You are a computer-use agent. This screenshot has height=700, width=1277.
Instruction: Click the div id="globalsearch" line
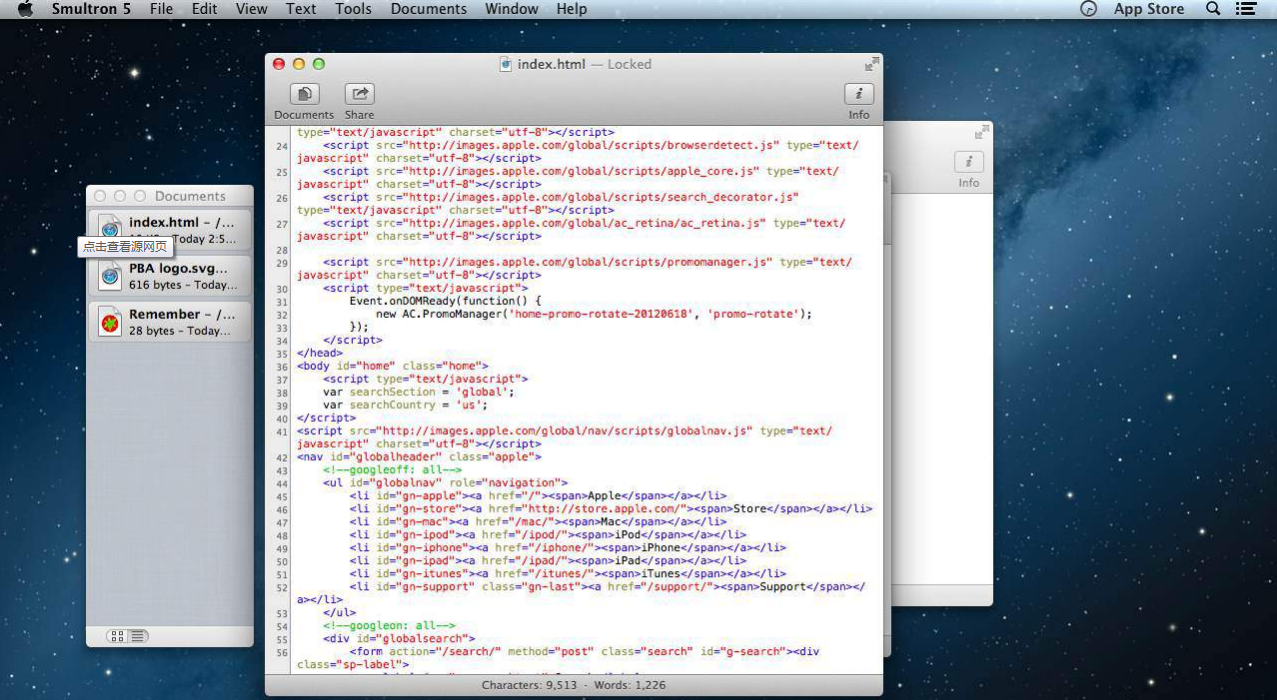tap(399, 639)
